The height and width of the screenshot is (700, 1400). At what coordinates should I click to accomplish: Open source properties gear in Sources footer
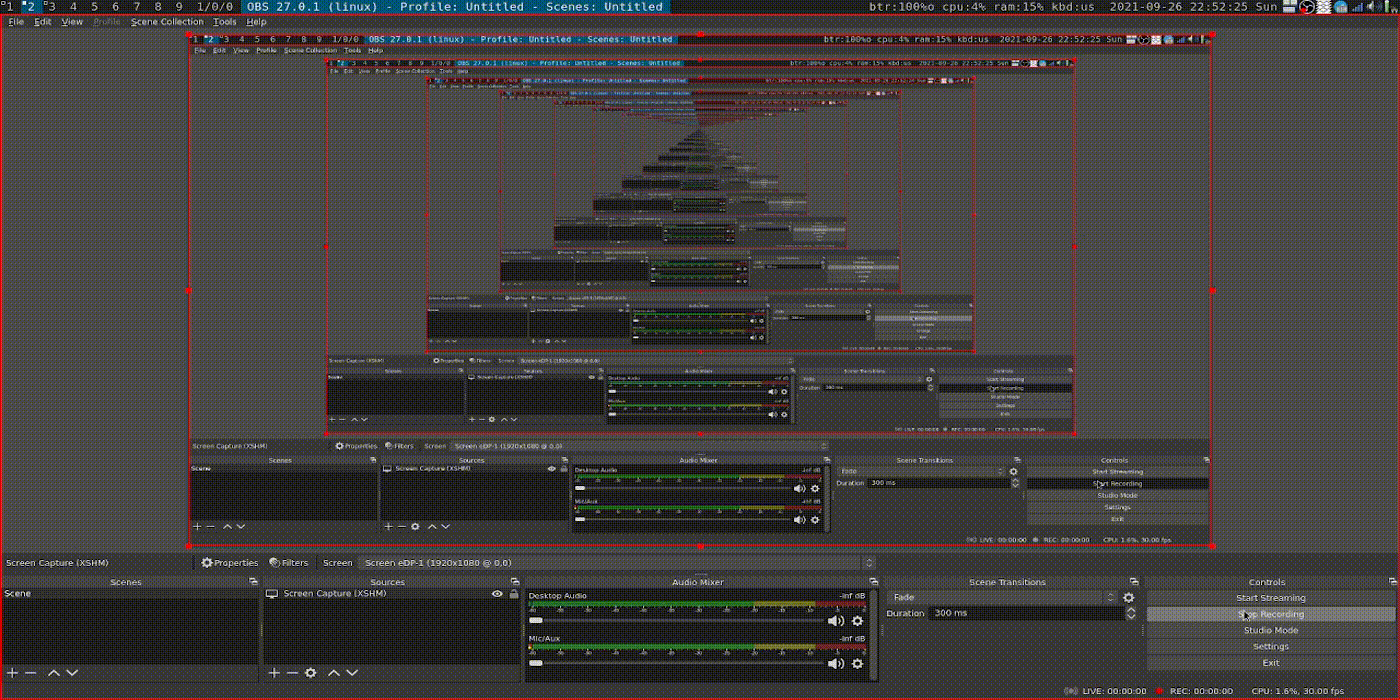point(311,673)
